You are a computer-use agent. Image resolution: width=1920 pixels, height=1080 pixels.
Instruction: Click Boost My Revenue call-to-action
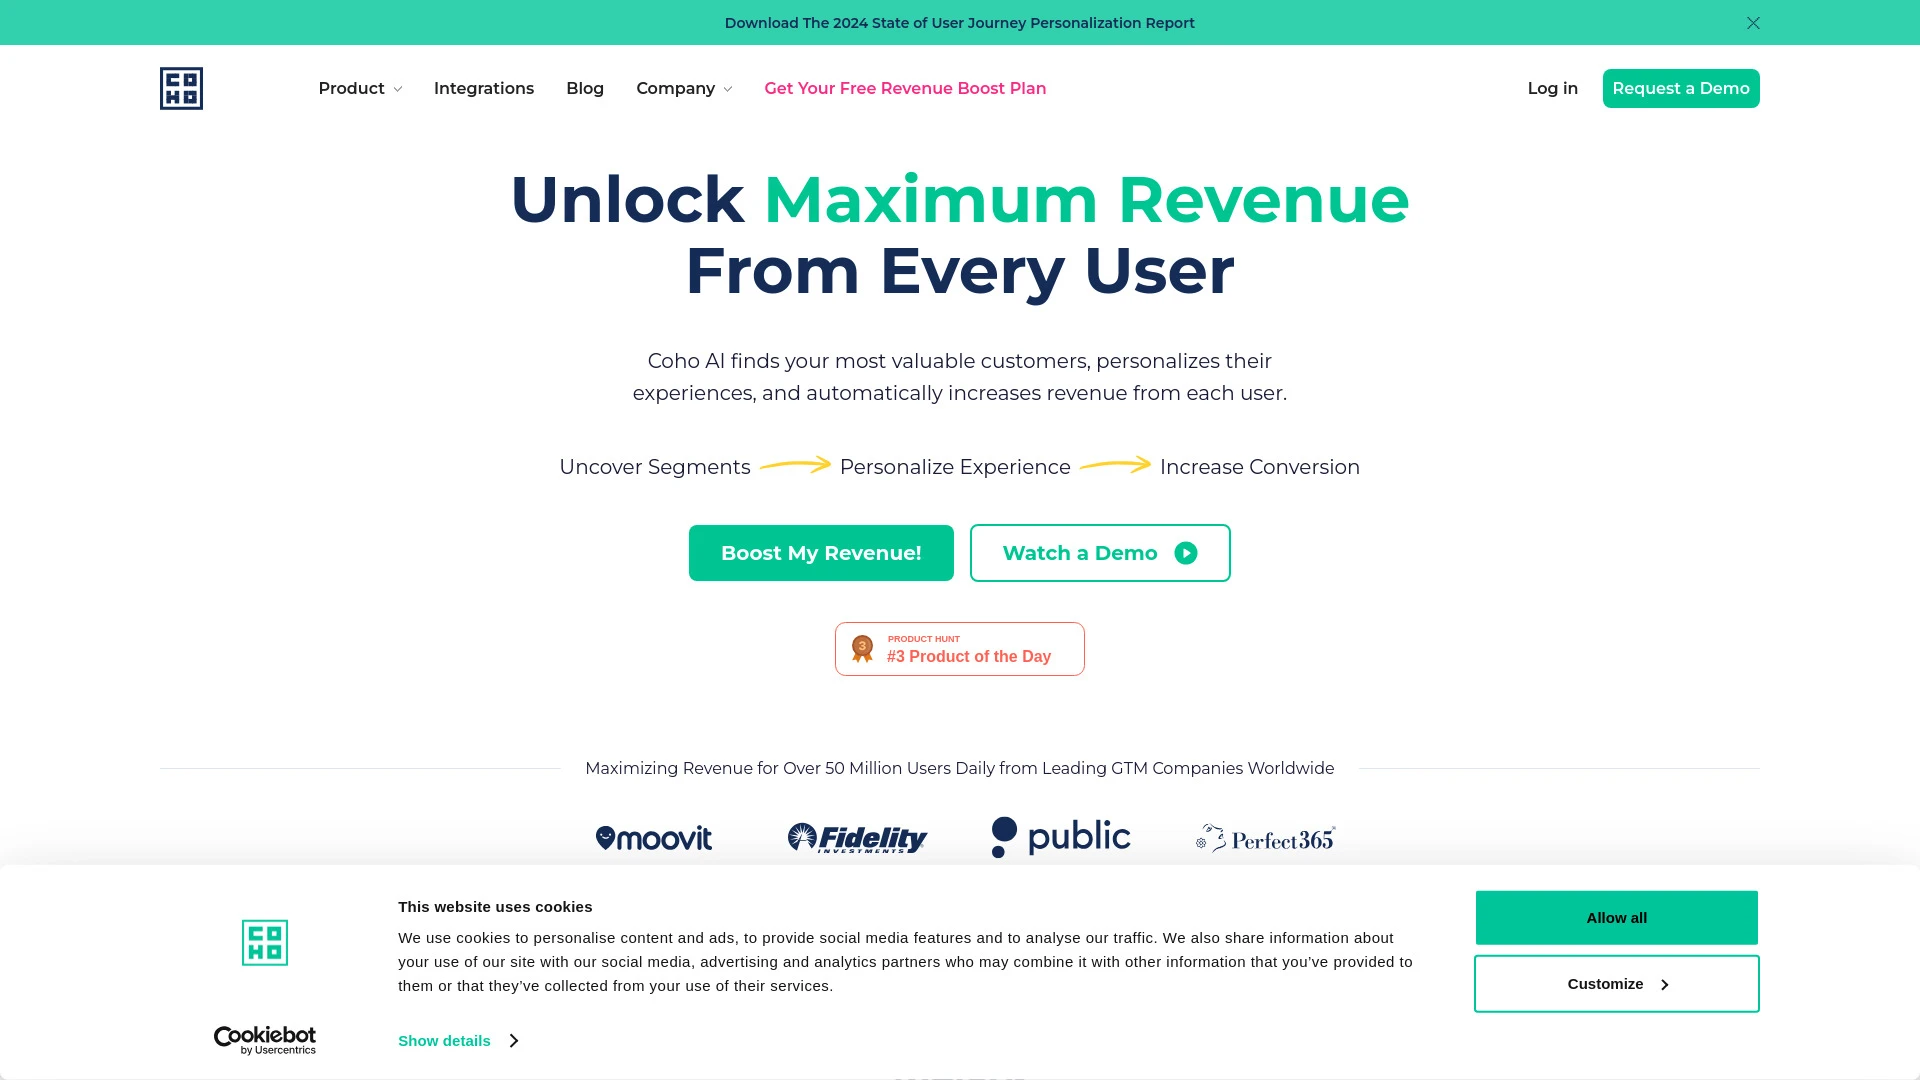tap(822, 553)
